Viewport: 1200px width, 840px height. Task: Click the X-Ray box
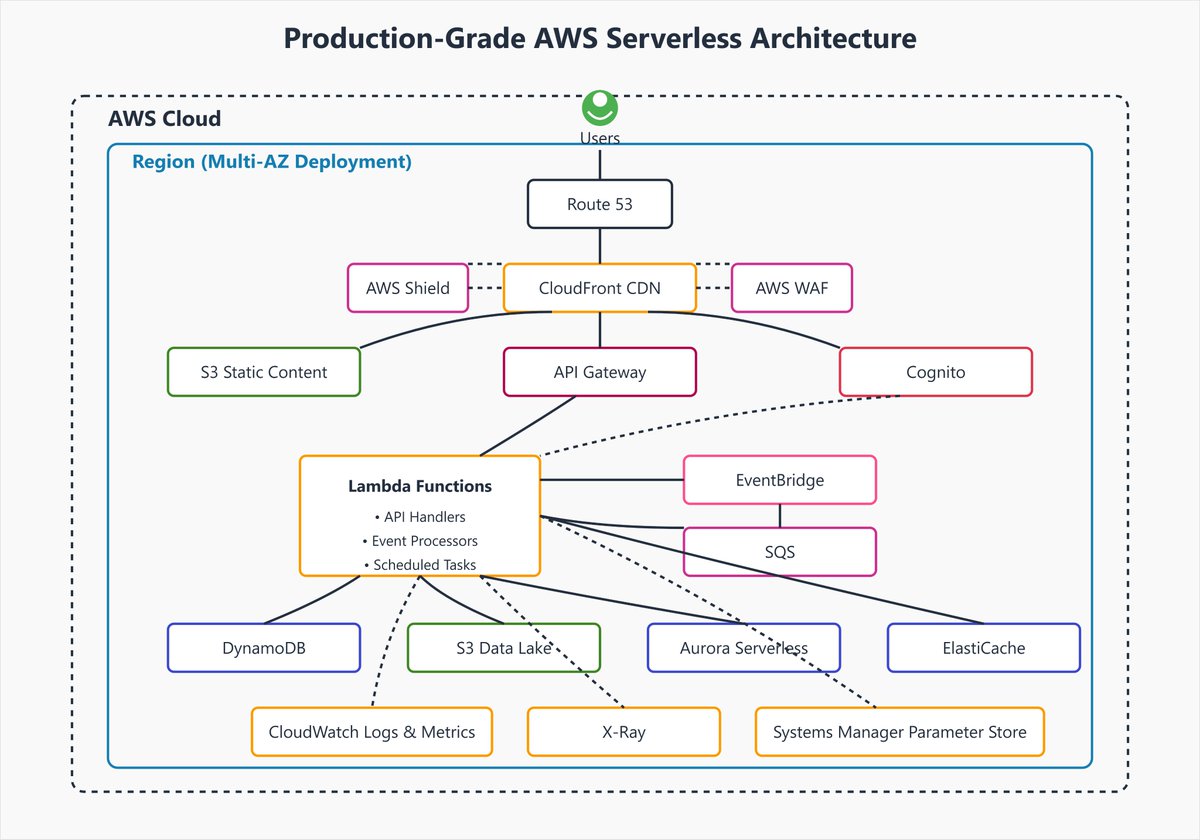pyautogui.click(x=624, y=732)
